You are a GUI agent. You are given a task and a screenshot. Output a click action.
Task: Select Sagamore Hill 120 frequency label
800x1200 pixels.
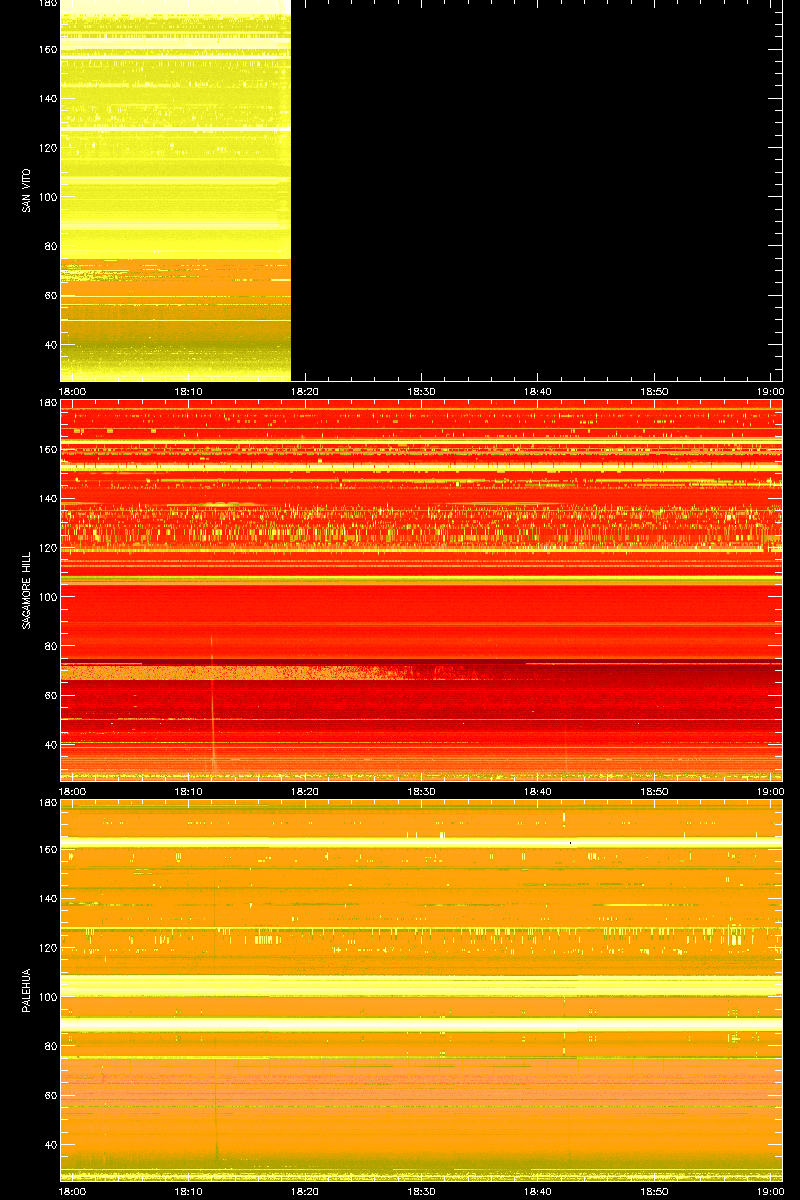point(47,547)
